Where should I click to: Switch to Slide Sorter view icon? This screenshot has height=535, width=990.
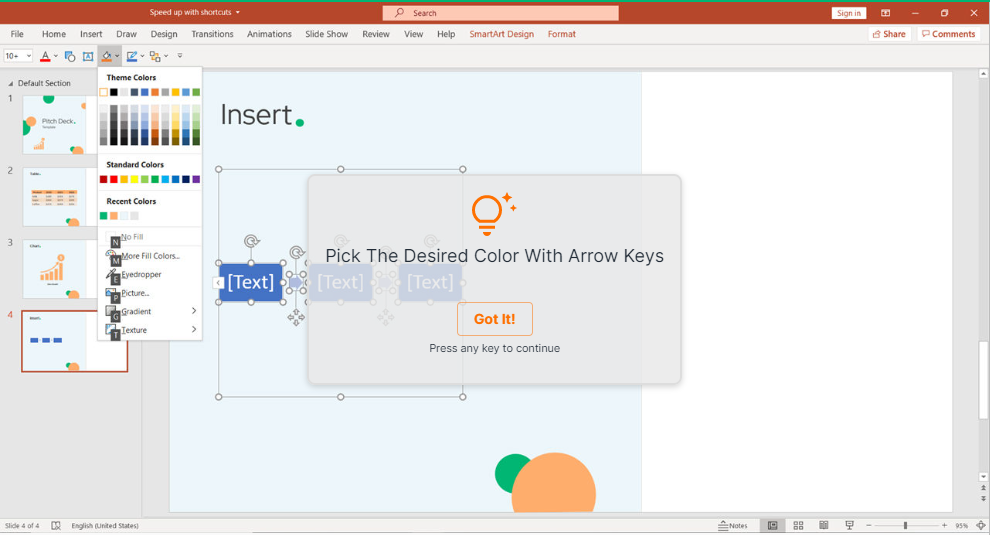pos(798,526)
